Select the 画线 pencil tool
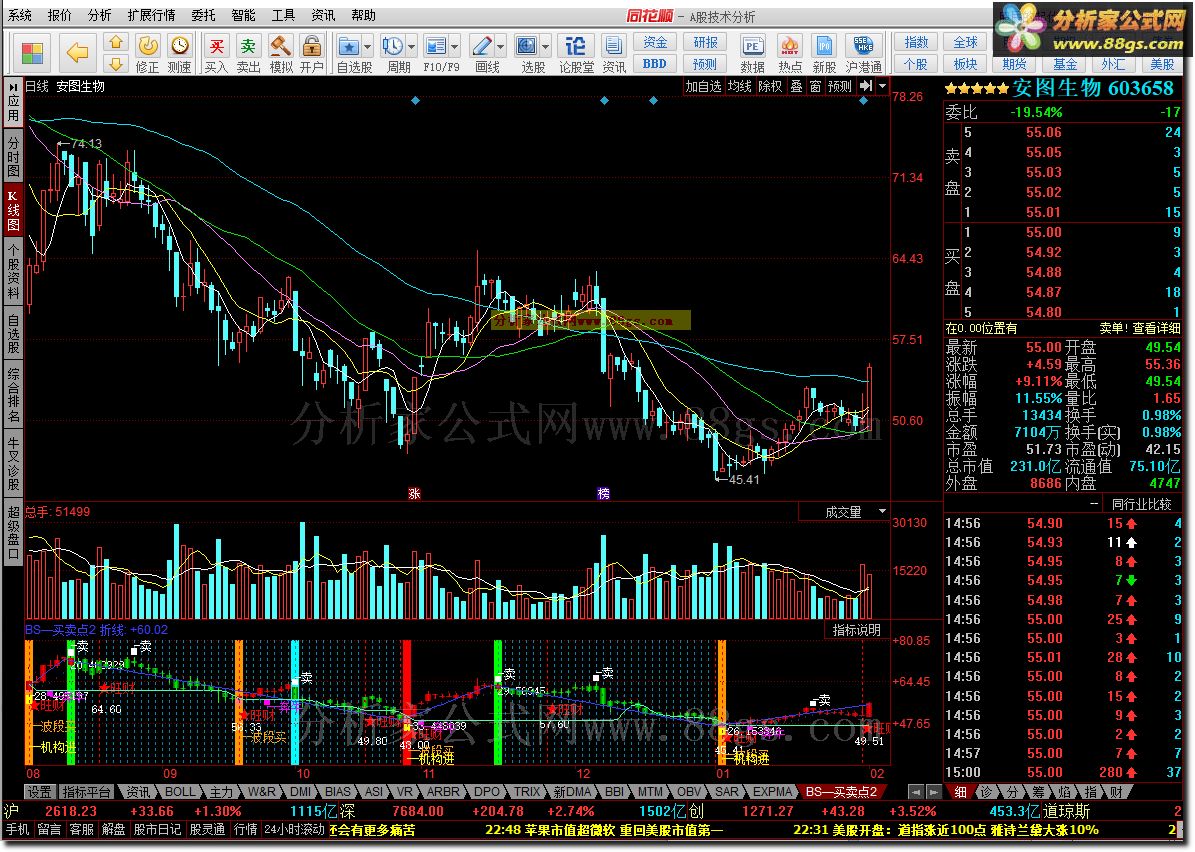The width and height of the screenshot is (1195, 852). tap(482, 46)
